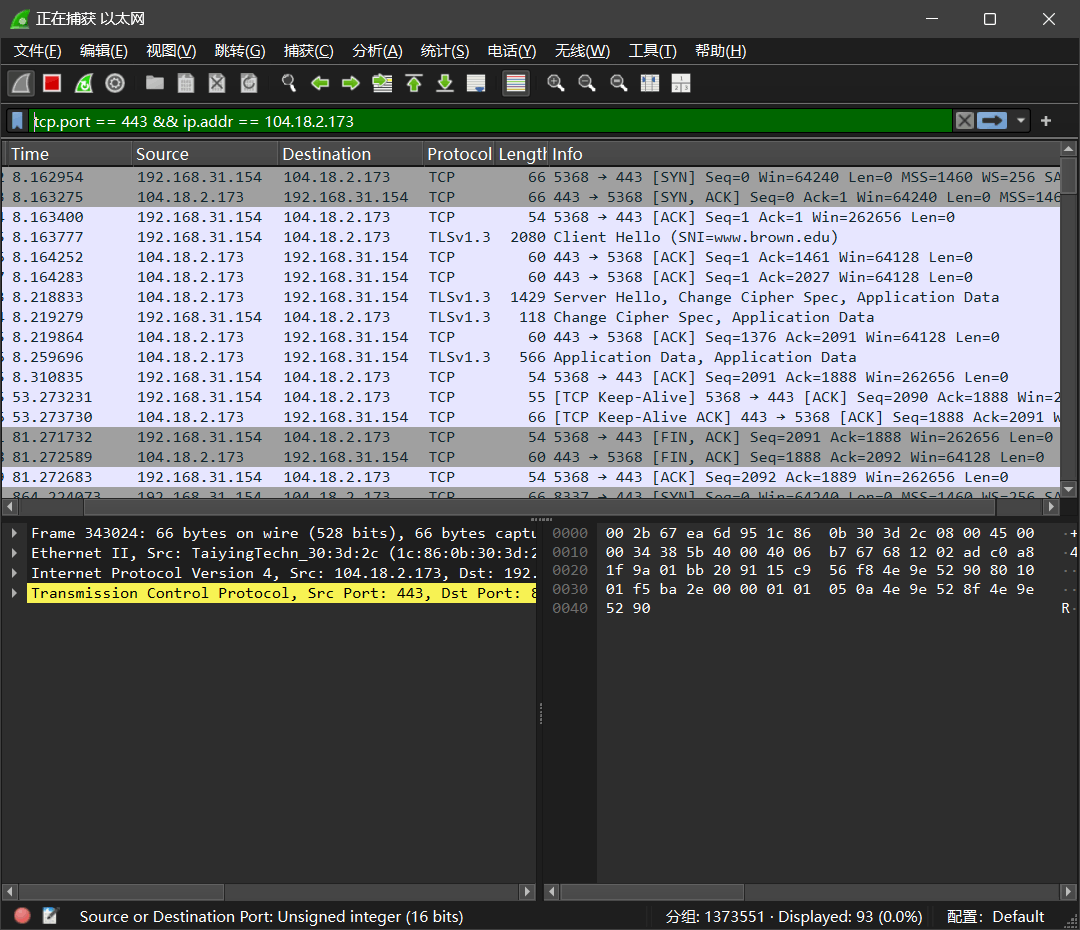Select packet at time 81.271732
Image resolution: width=1080 pixels, height=930 pixels.
(x=531, y=437)
